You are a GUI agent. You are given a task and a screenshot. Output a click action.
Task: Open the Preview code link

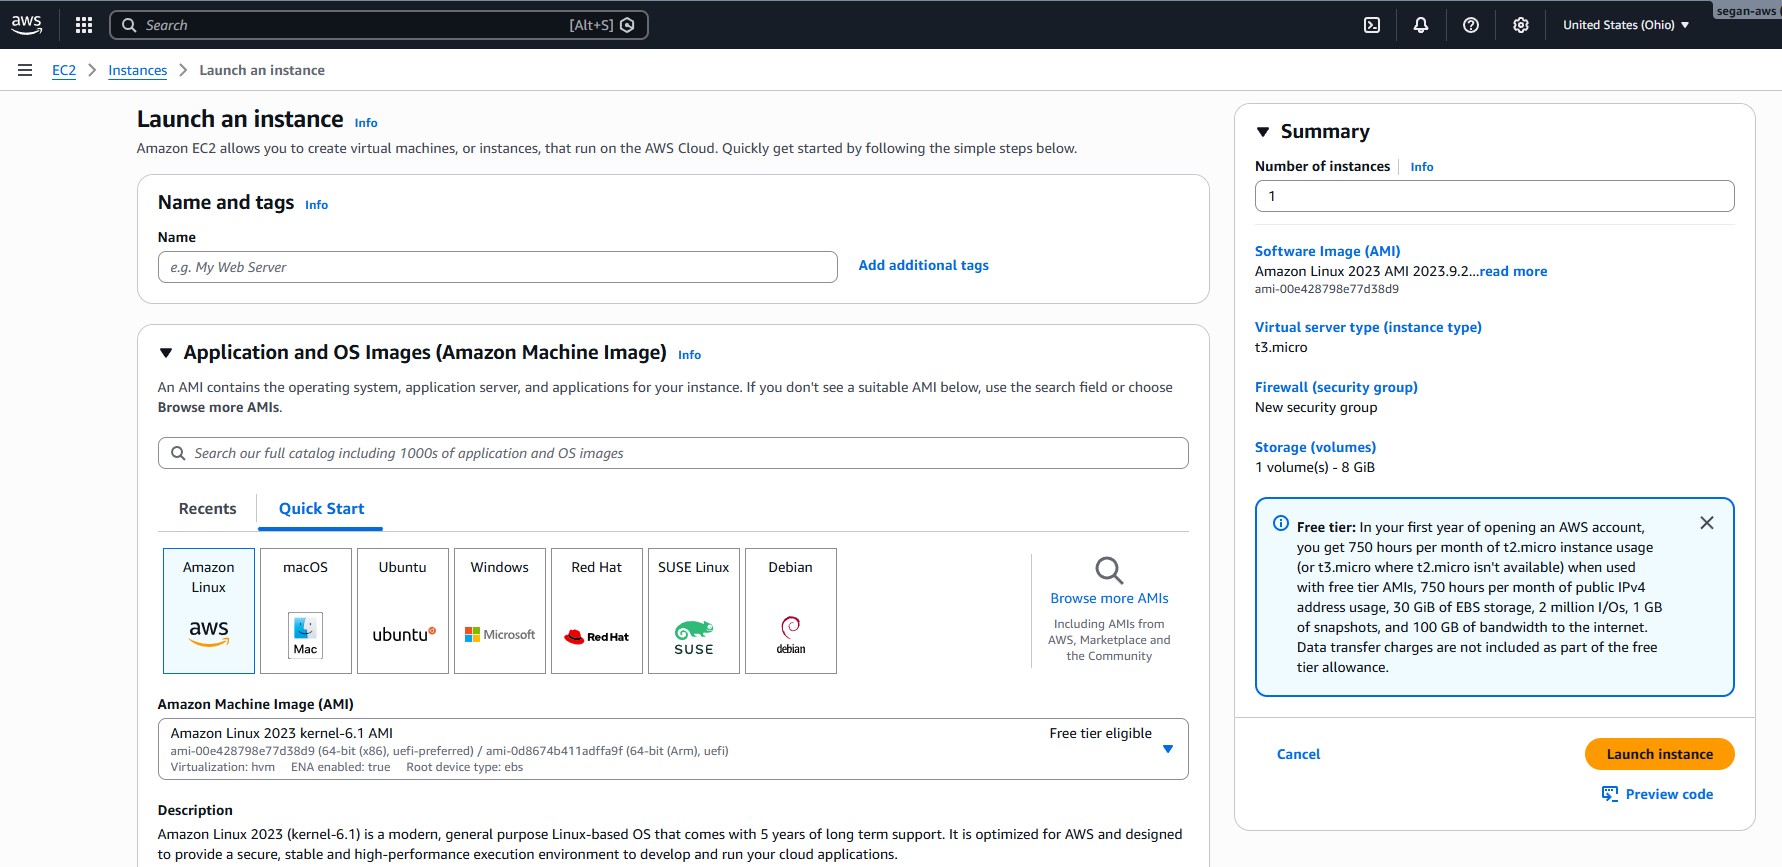(x=1669, y=794)
